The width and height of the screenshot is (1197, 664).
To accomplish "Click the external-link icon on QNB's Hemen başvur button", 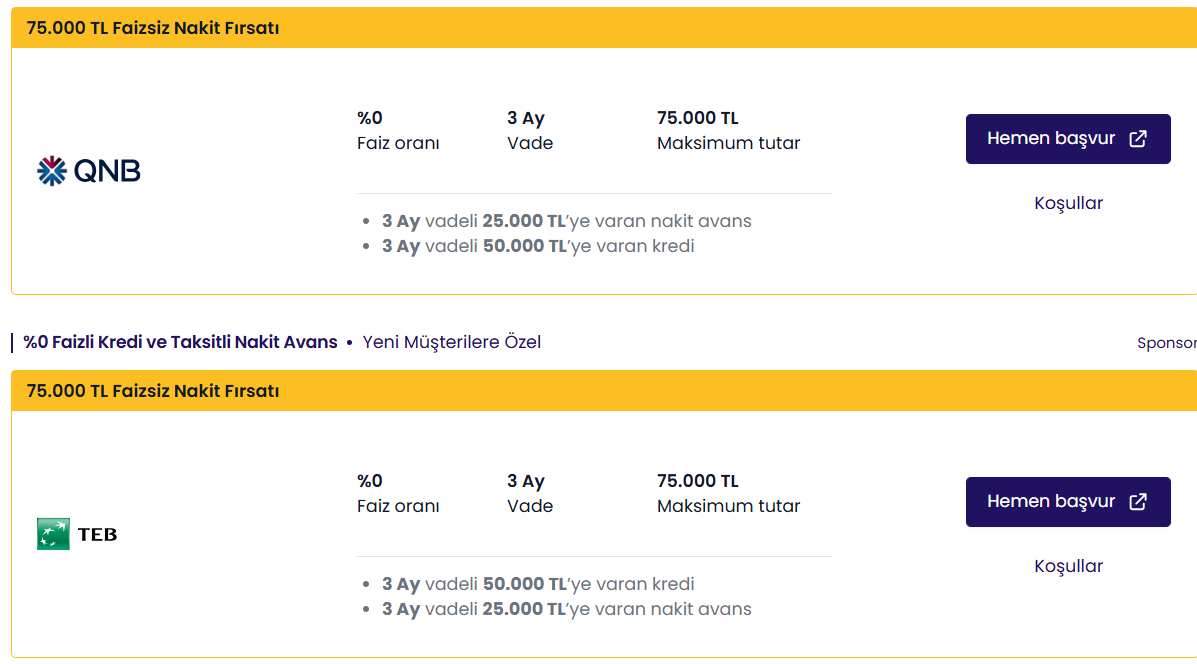I will 1137,138.
